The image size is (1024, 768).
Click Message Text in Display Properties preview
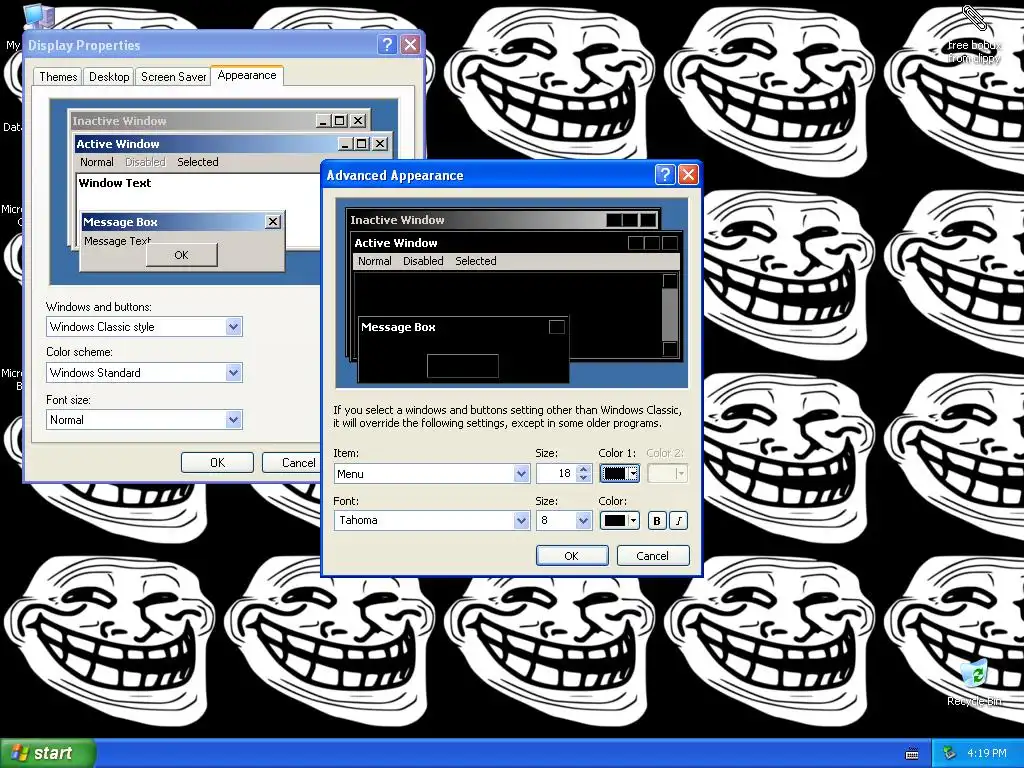118,241
